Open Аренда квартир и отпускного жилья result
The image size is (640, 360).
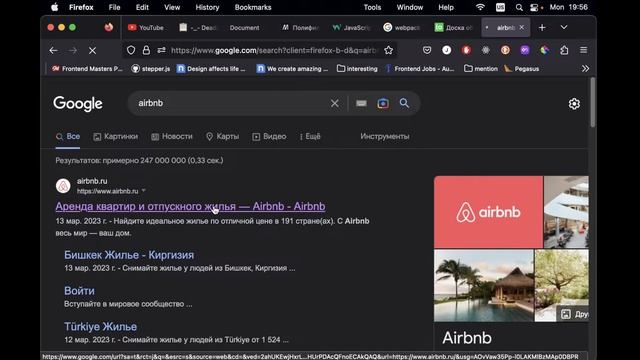point(190,207)
